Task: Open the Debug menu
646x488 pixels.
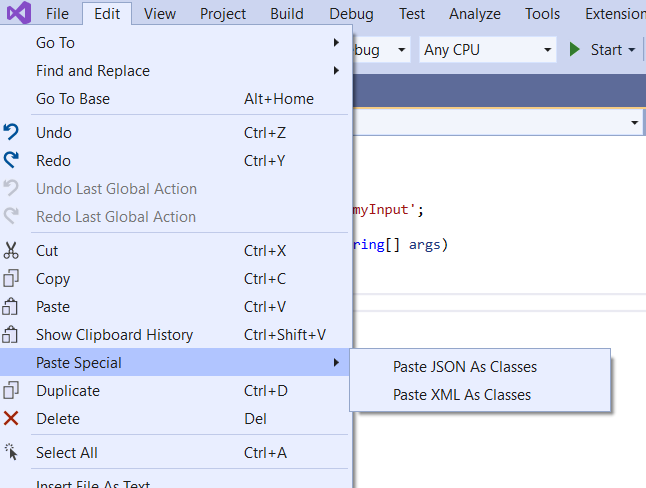Action: 351,14
